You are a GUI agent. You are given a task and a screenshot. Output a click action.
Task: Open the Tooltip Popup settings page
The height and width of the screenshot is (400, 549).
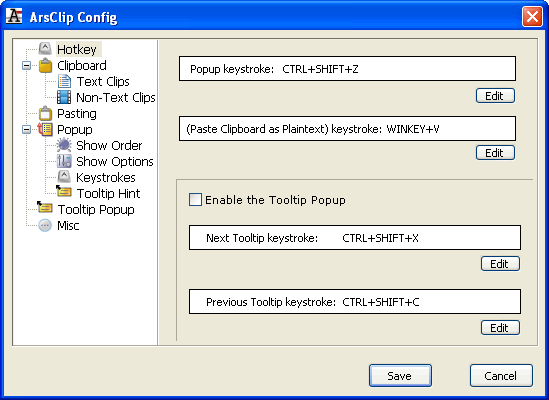click(x=96, y=209)
